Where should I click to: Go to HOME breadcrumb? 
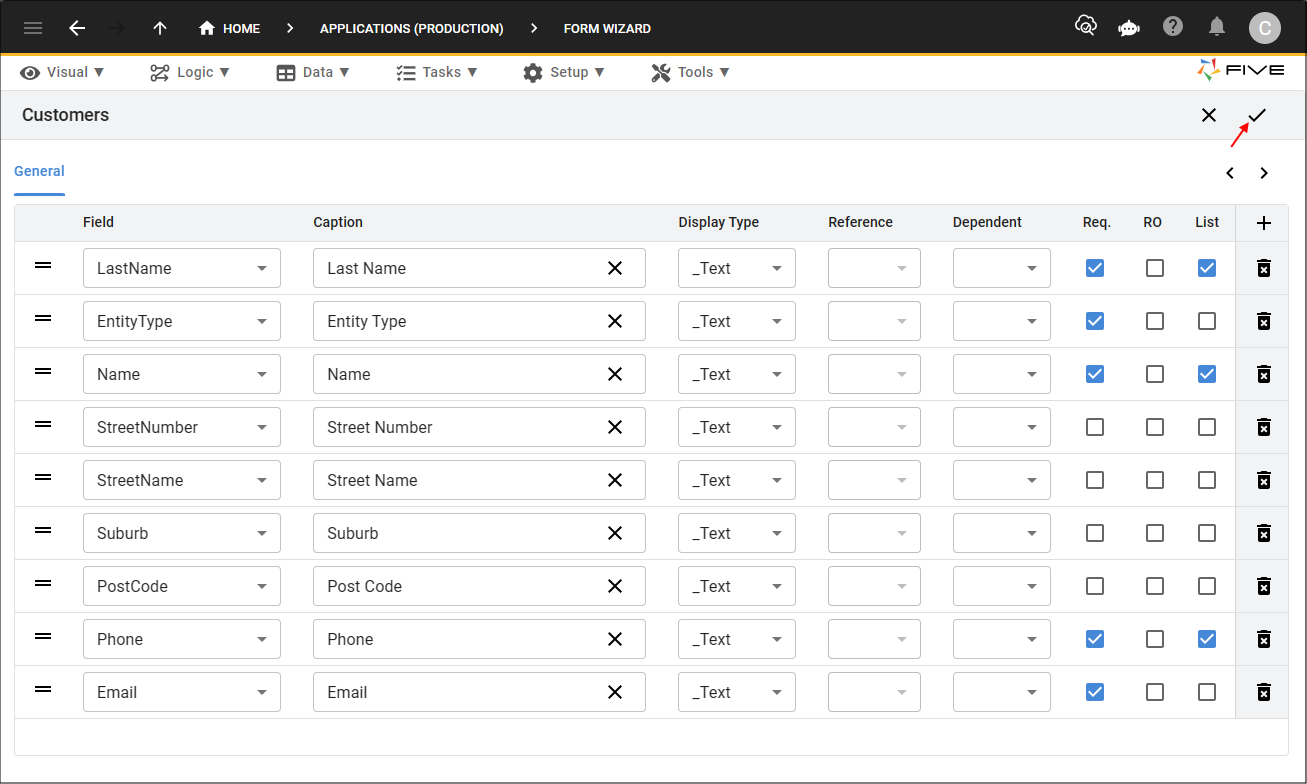(x=229, y=28)
